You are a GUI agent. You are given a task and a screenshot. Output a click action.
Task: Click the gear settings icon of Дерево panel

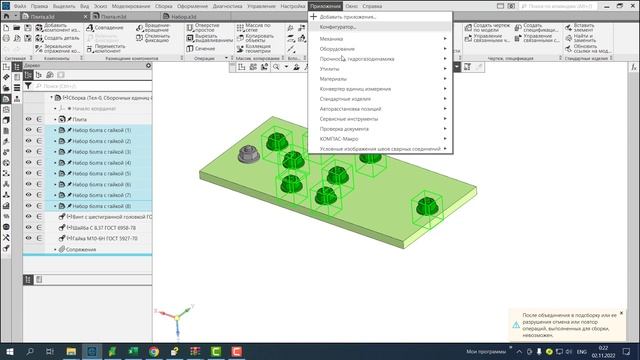[x=148, y=65]
